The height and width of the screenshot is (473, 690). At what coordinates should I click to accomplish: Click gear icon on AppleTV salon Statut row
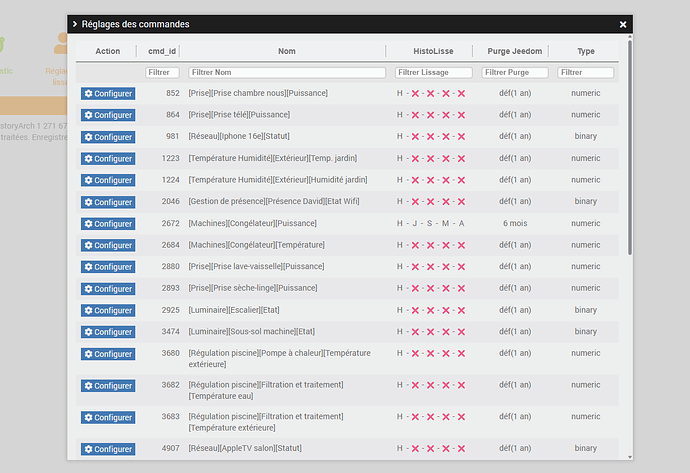point(88,449)
